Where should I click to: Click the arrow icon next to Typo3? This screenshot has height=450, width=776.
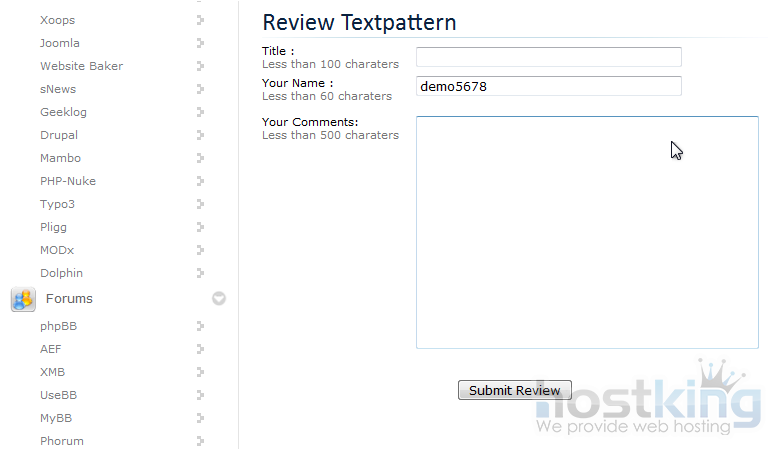[200, 204]
